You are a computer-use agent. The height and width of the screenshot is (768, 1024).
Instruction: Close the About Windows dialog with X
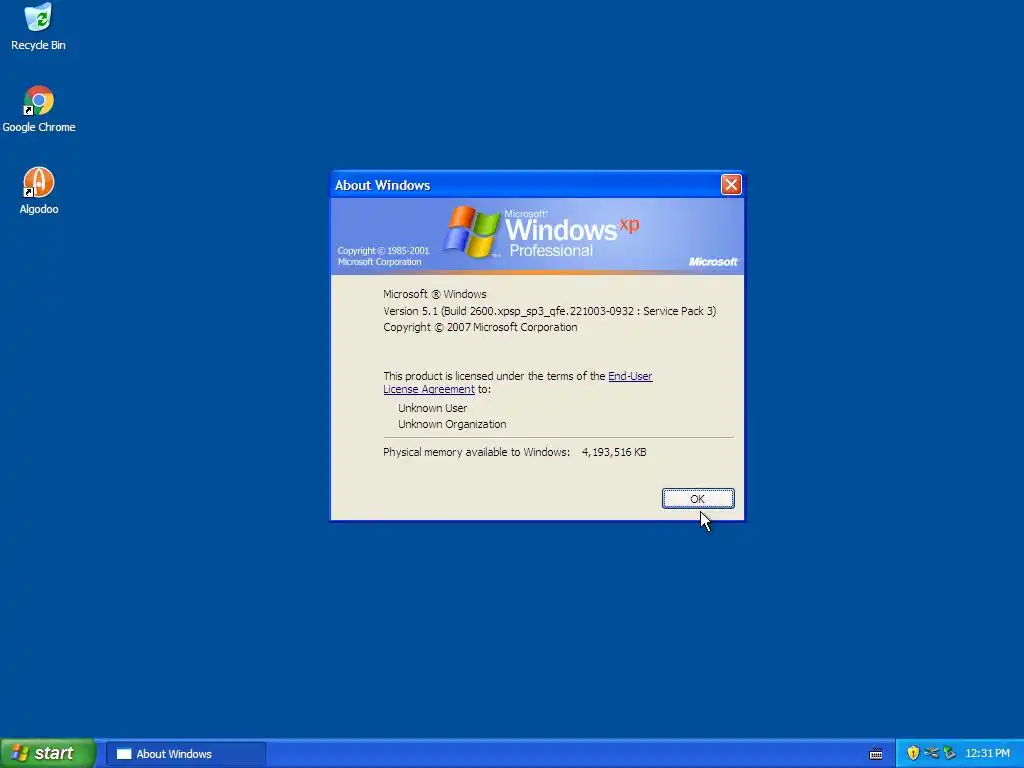pyautogui.click(x=731, y=185)
